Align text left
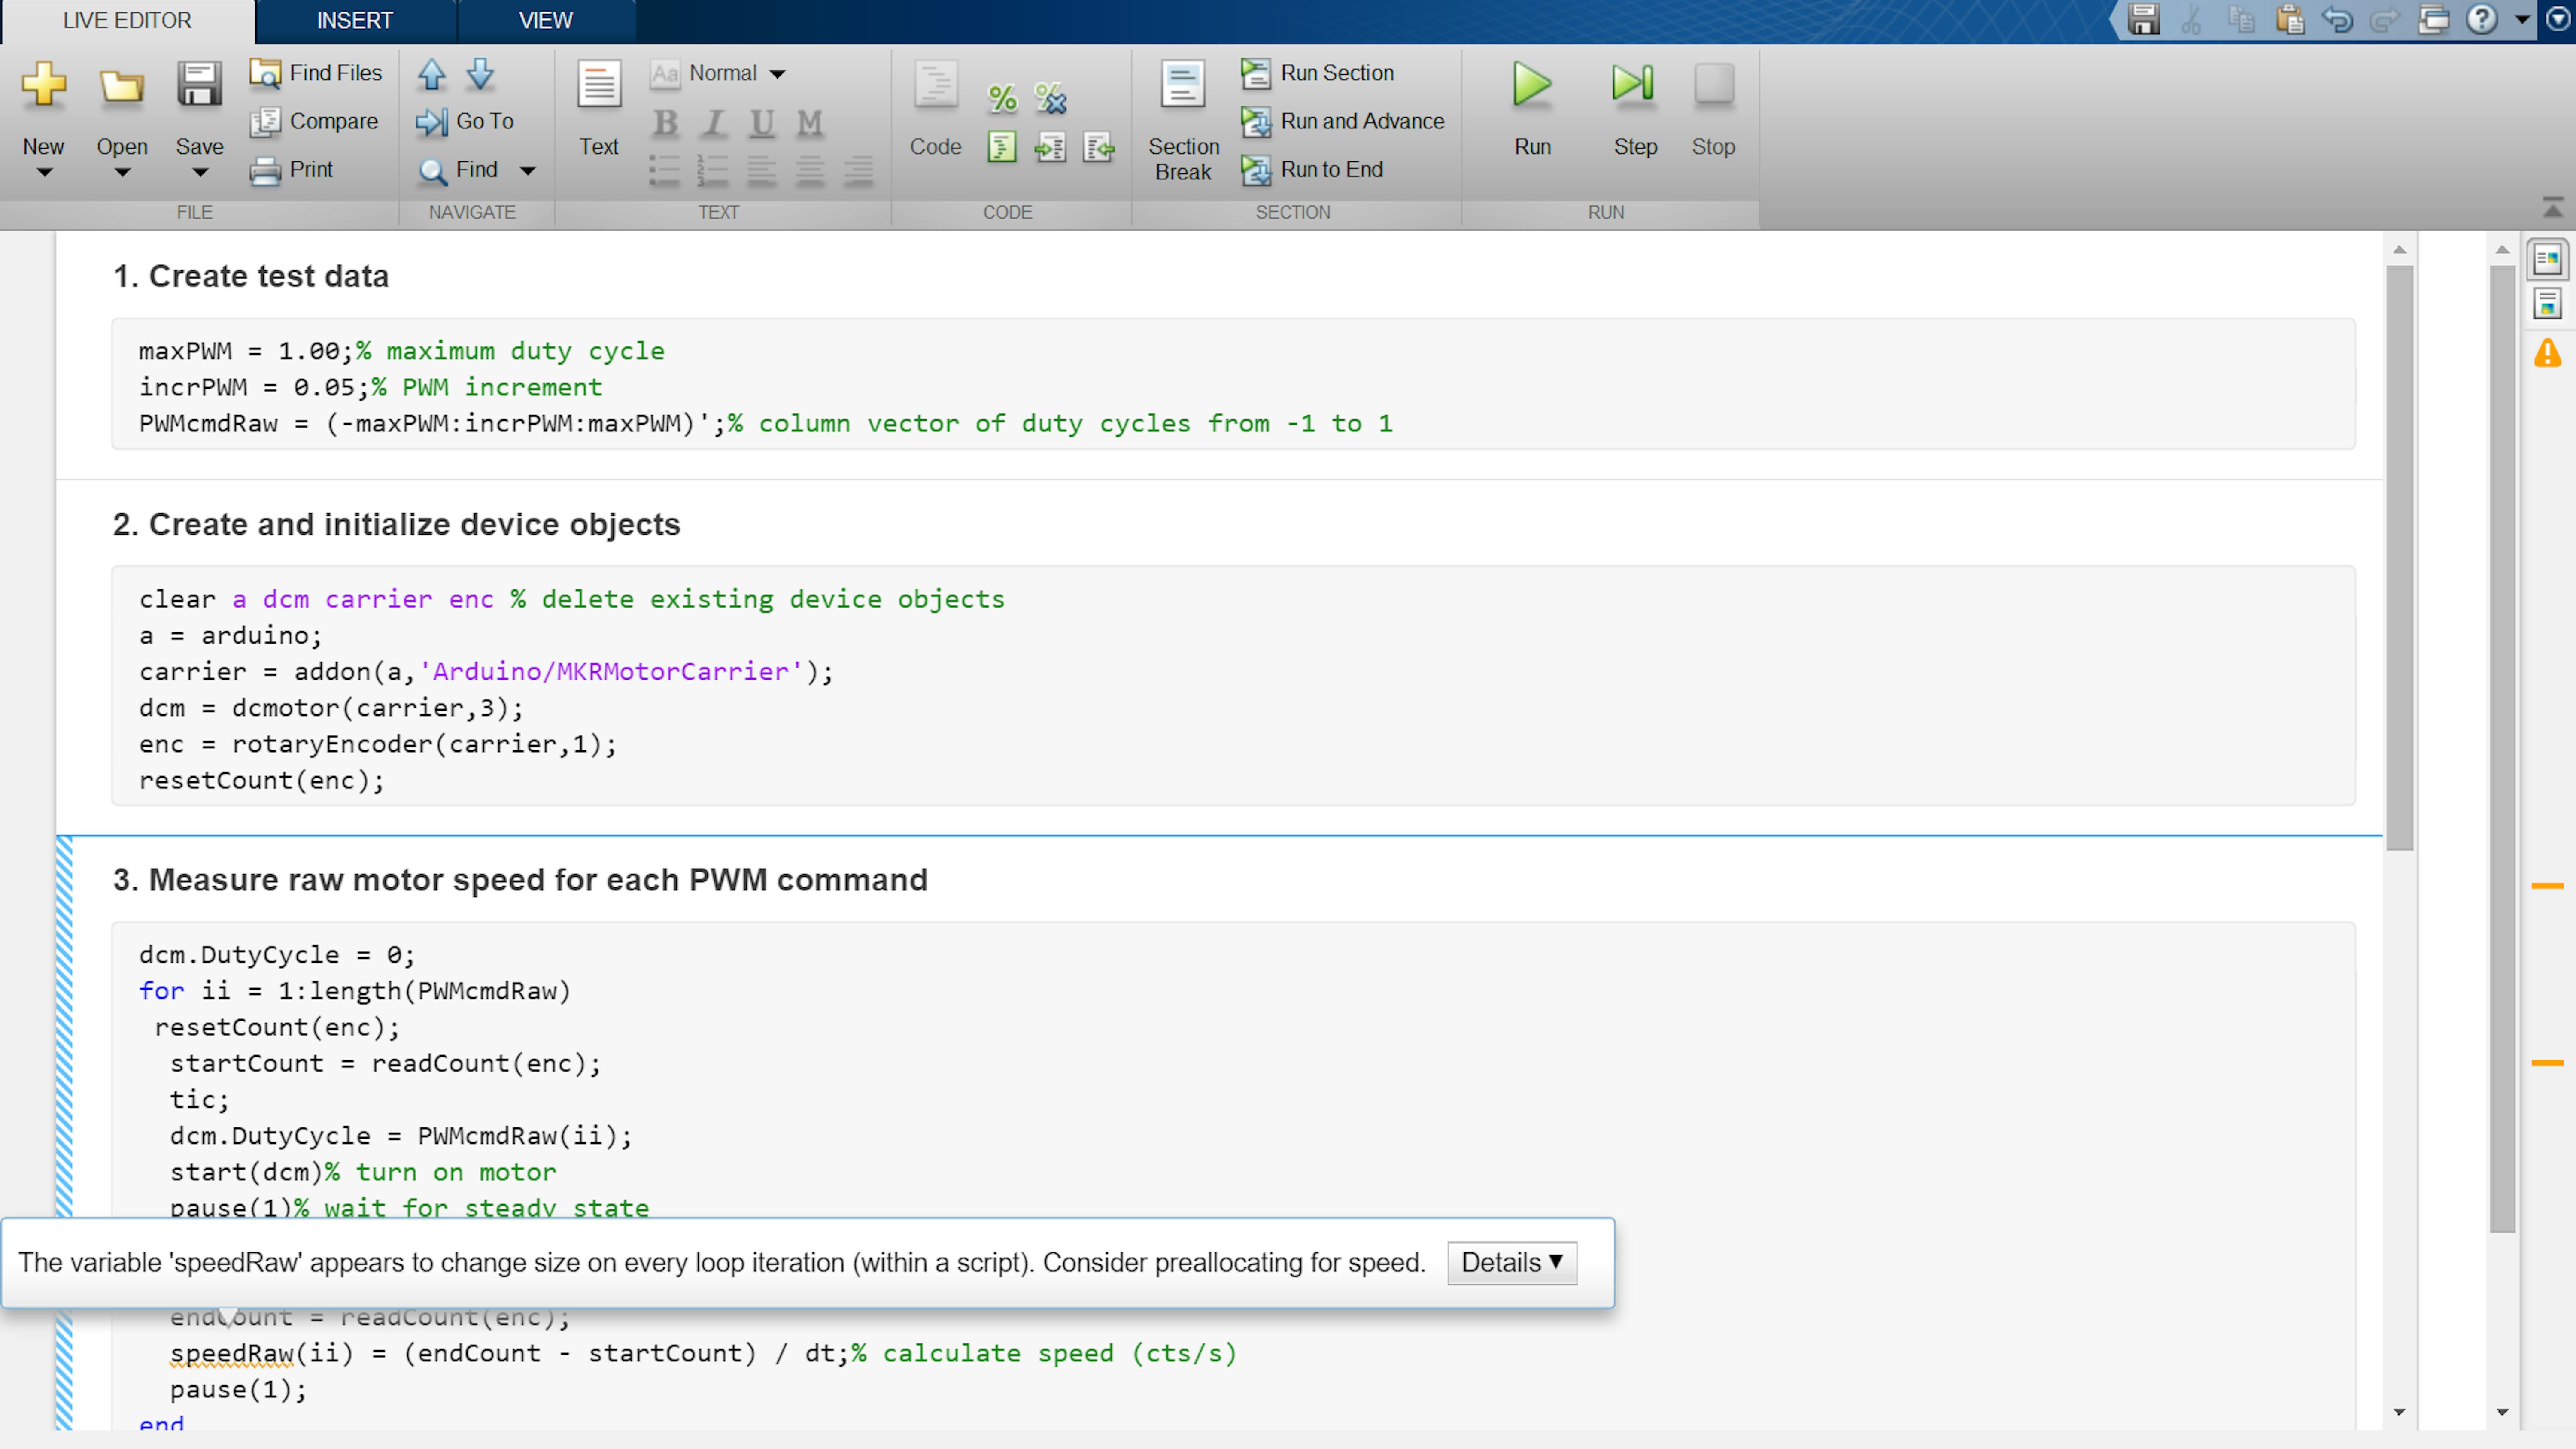Screen dimensions: 2576x1449 click(762, 171)
